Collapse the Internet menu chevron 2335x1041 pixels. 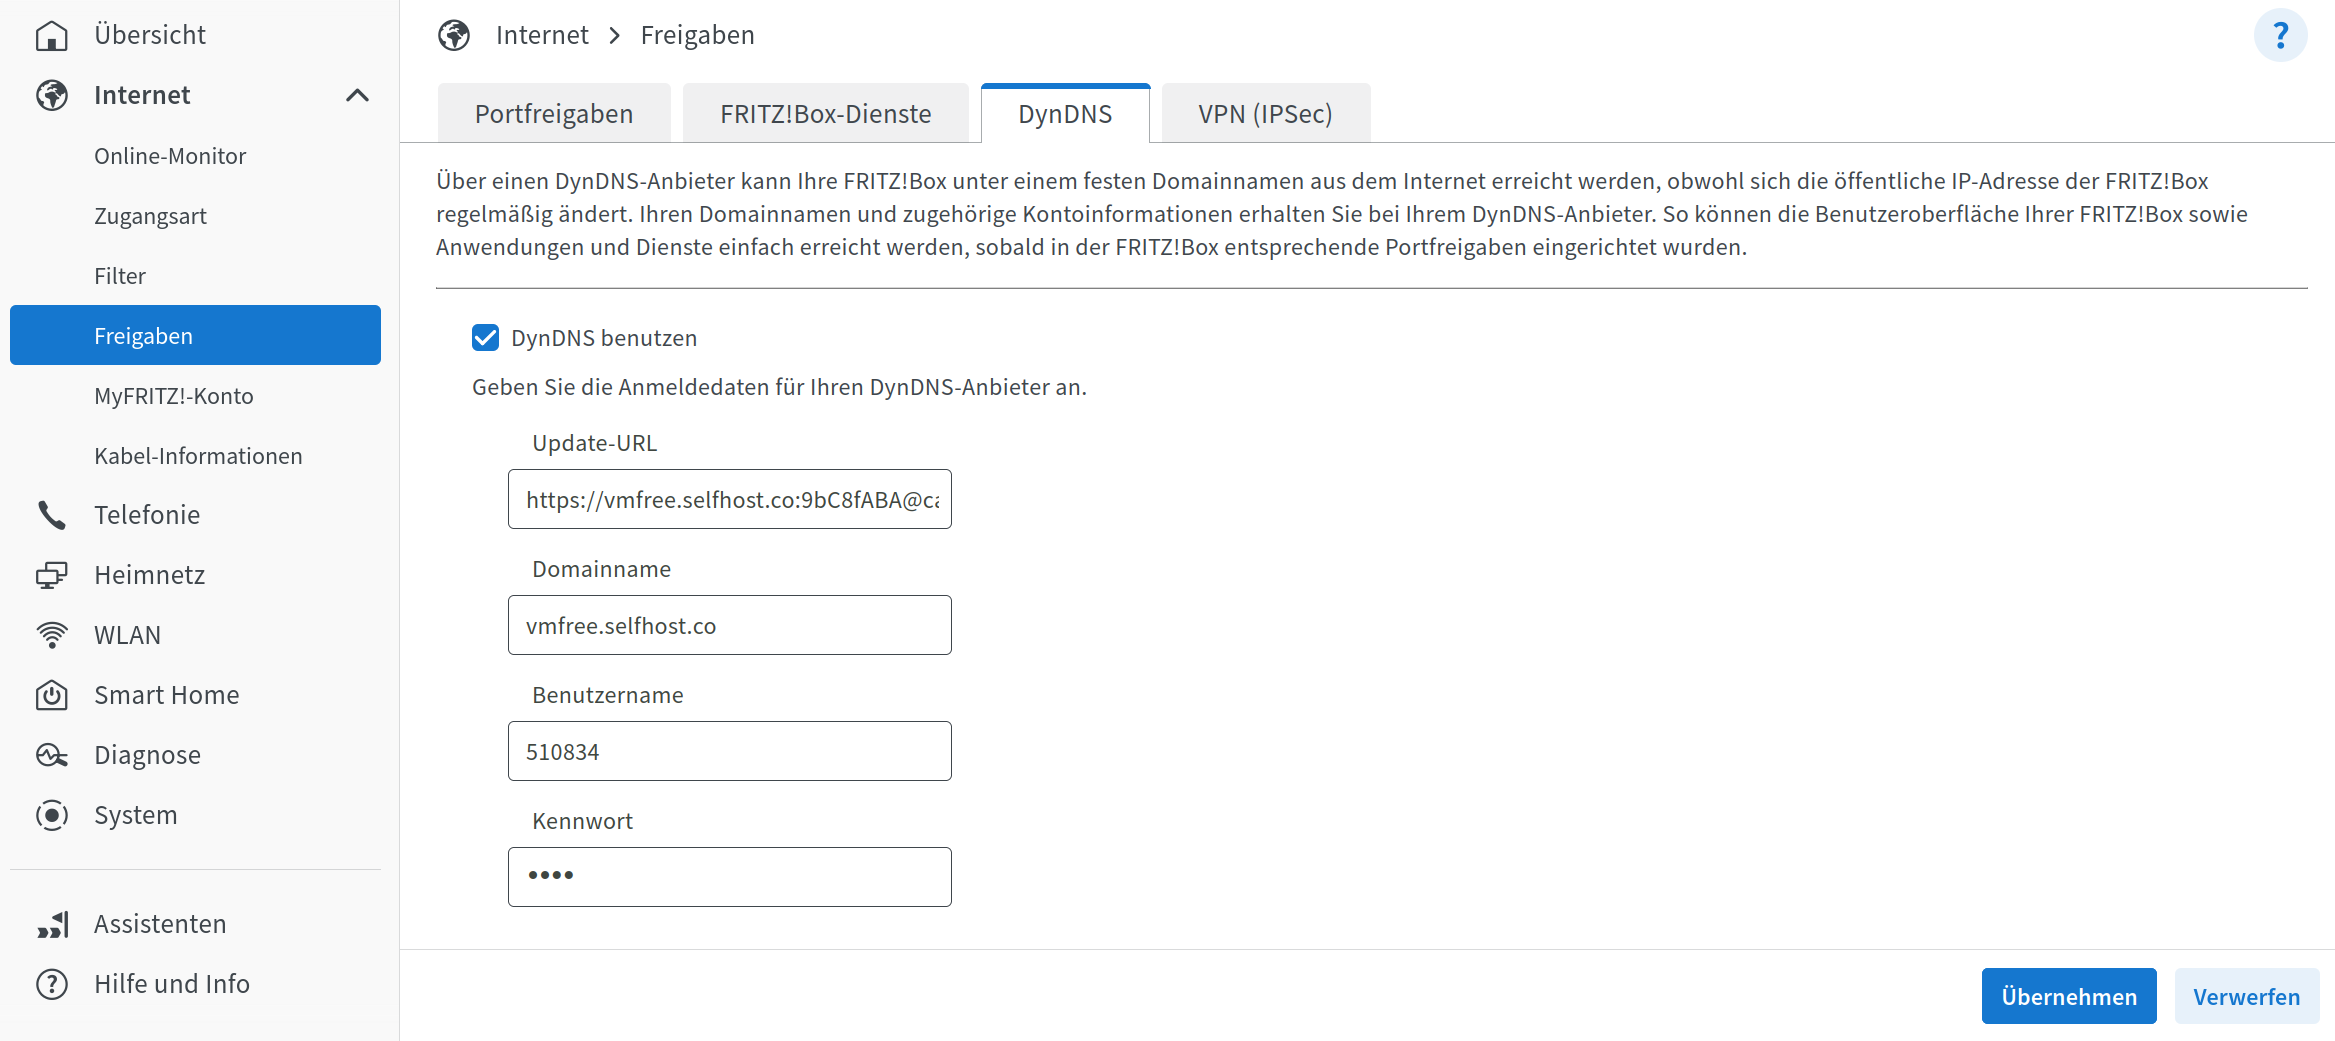(357, 95)
